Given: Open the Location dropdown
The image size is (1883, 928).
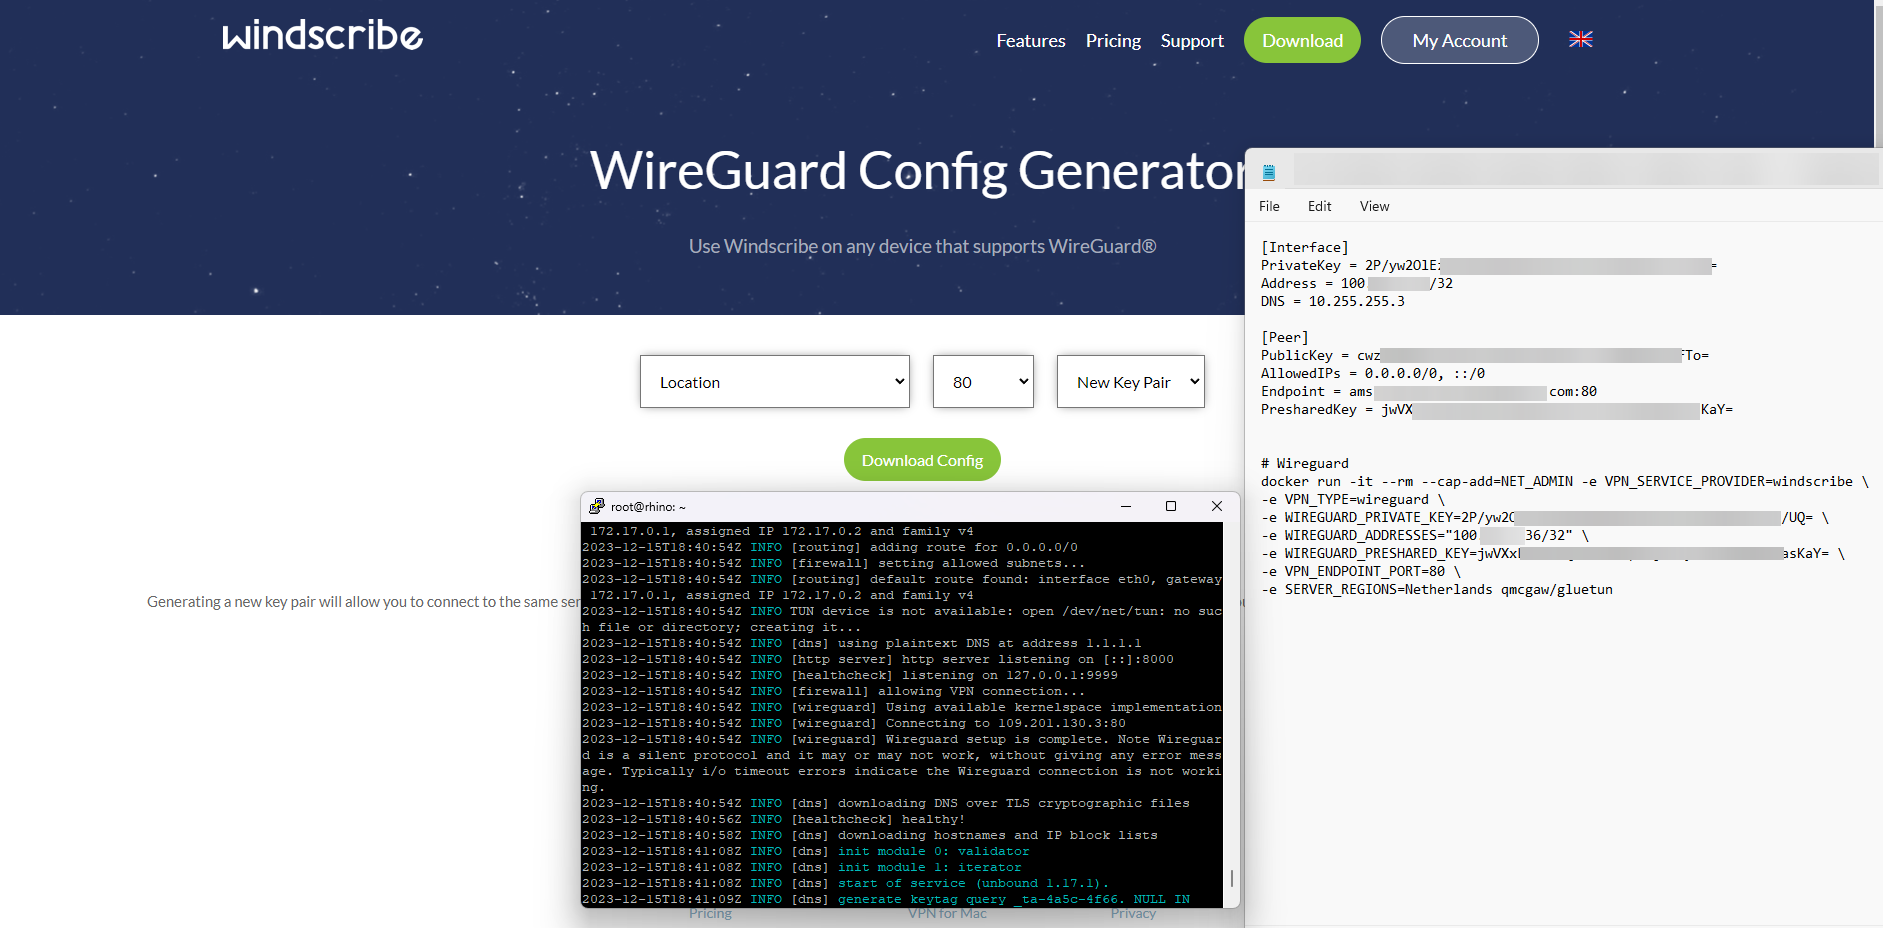Looking at the screenshot, I should 775,381.
